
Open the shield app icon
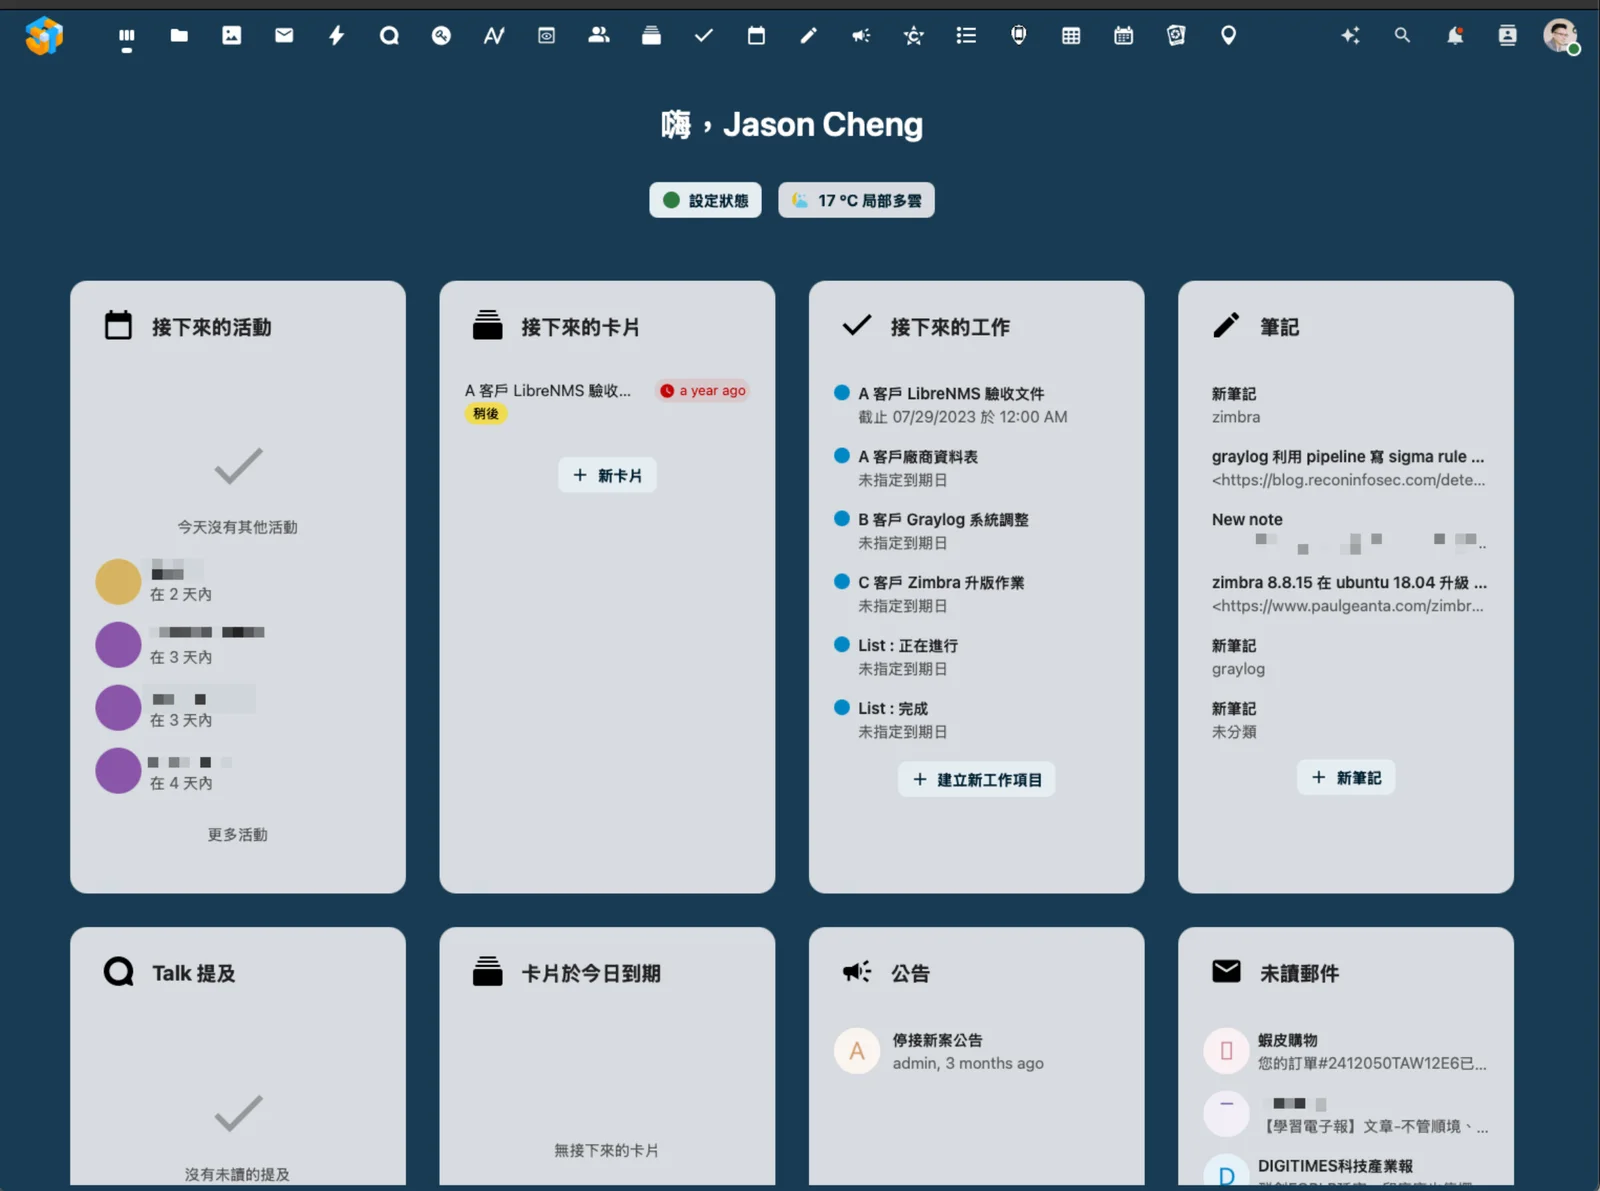[1018, 36]
